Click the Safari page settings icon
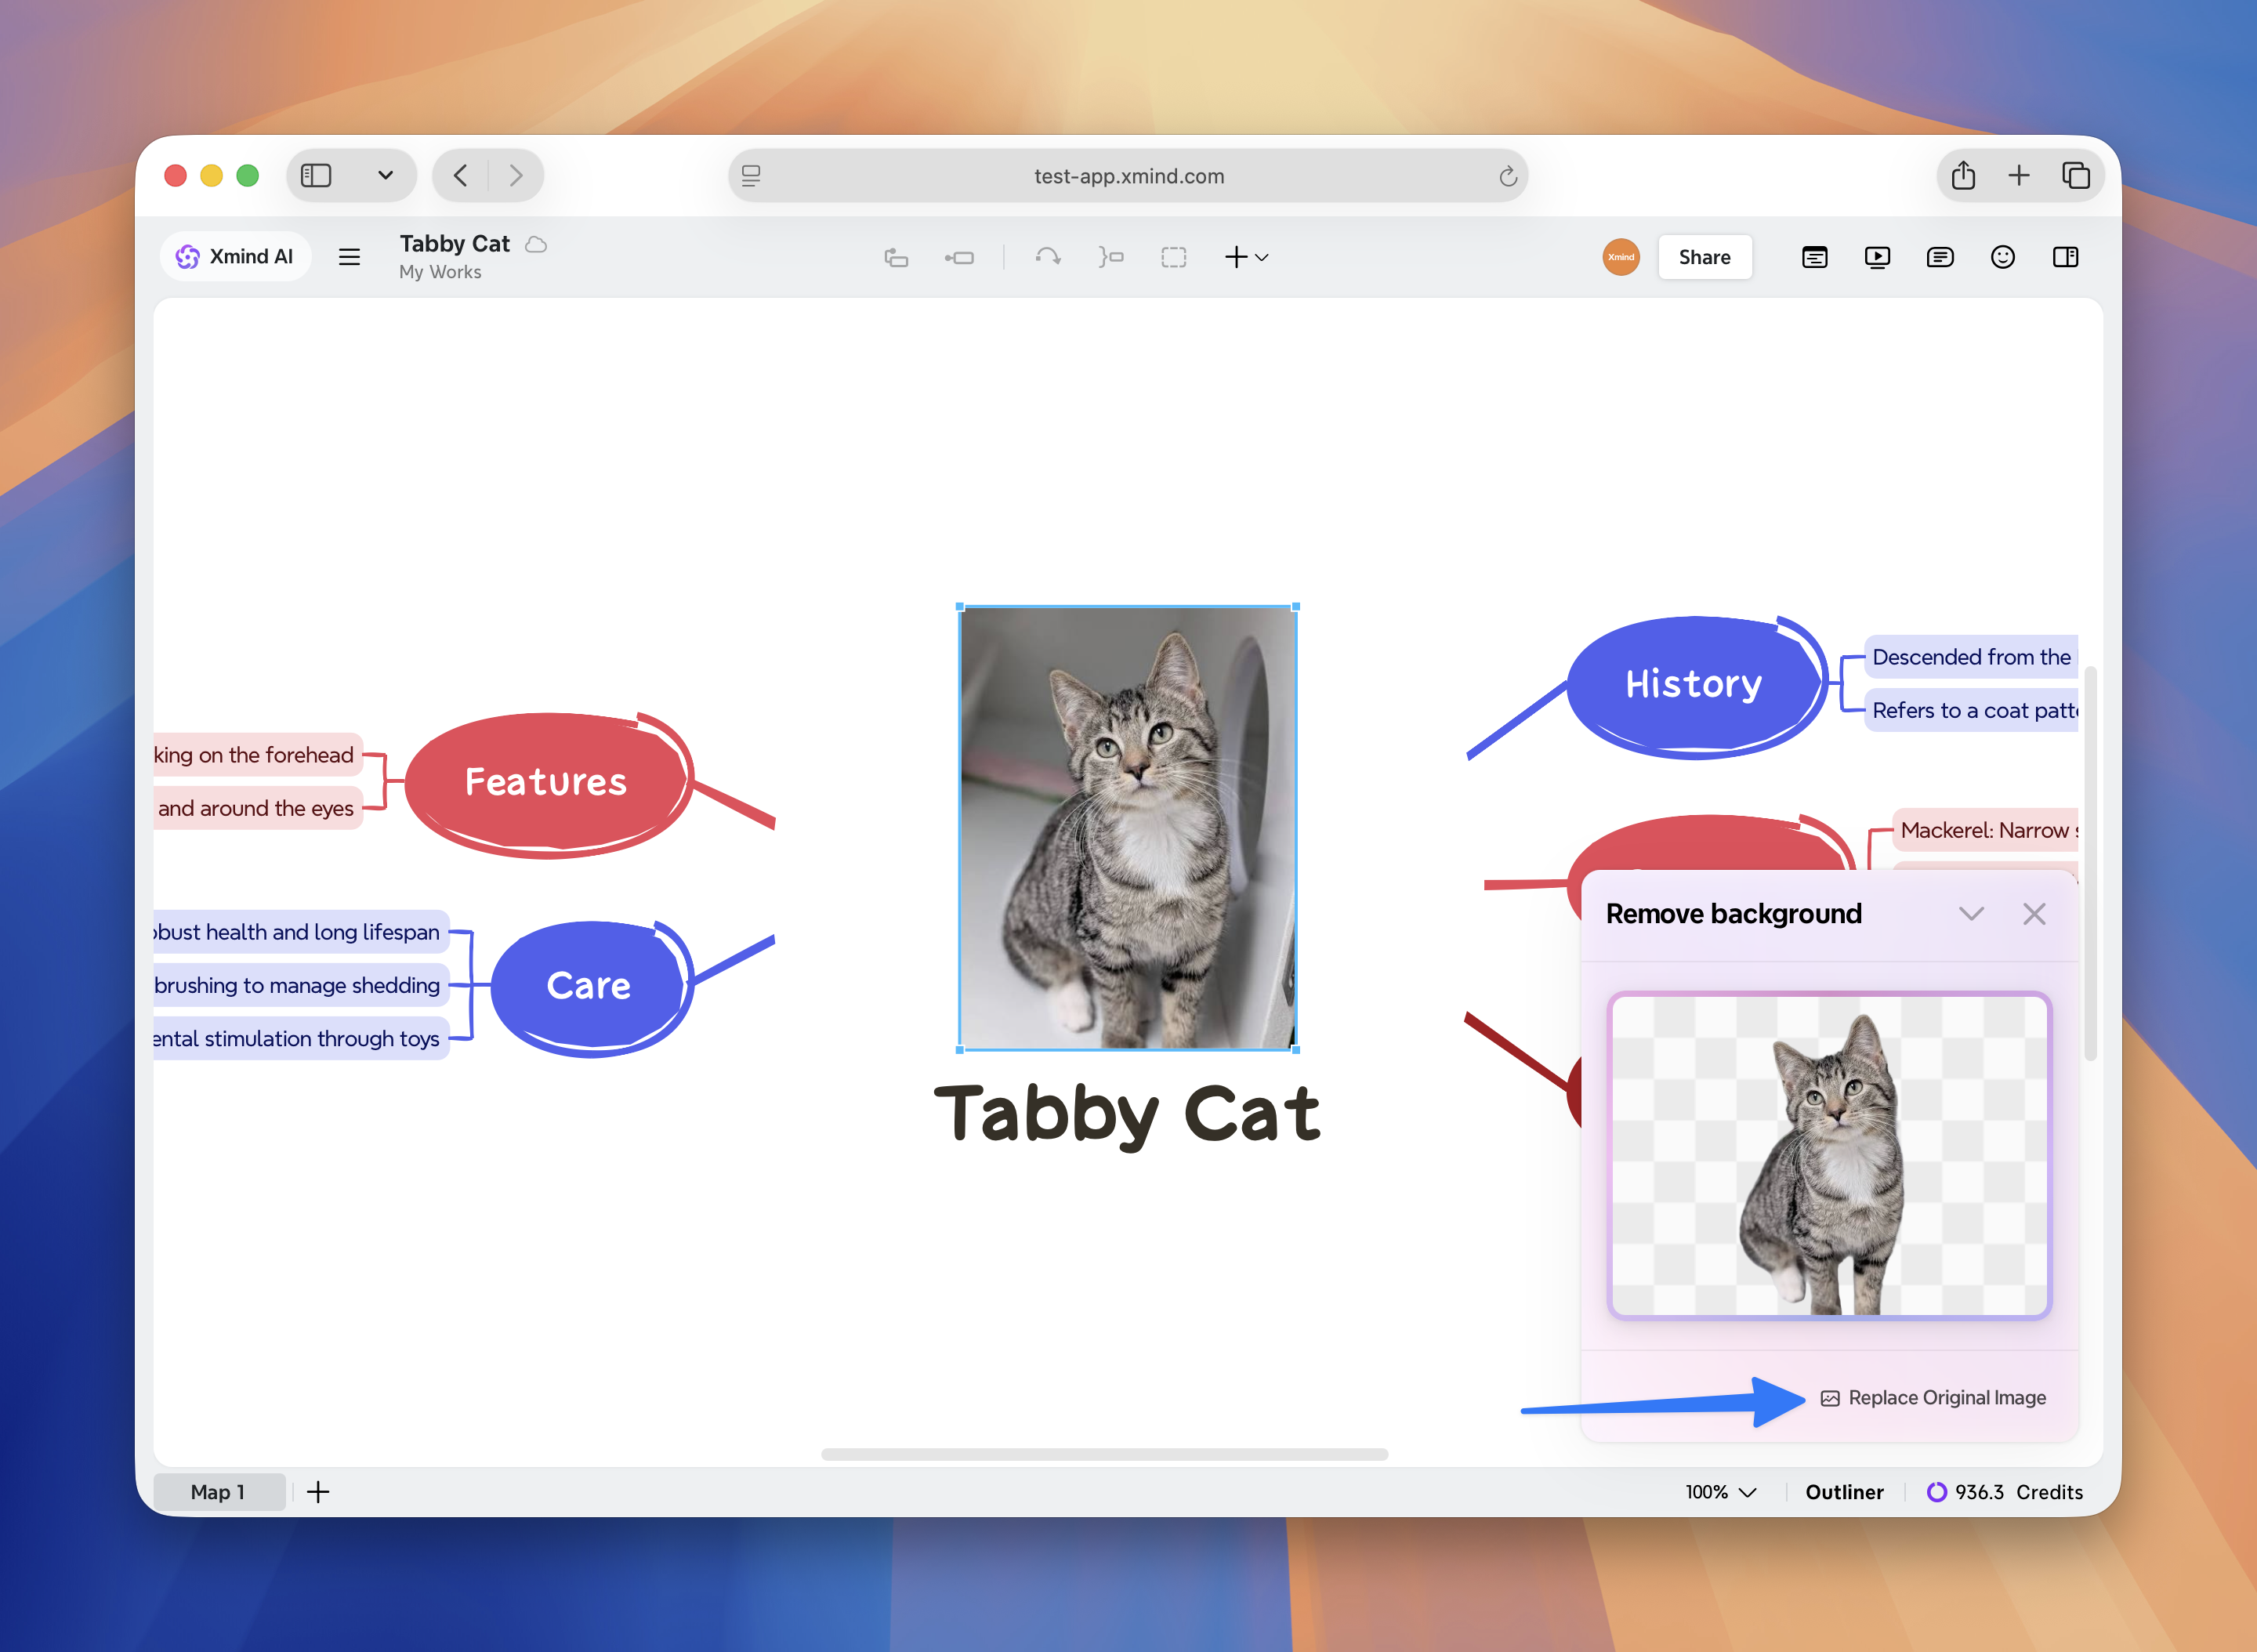 coord(751,176)
